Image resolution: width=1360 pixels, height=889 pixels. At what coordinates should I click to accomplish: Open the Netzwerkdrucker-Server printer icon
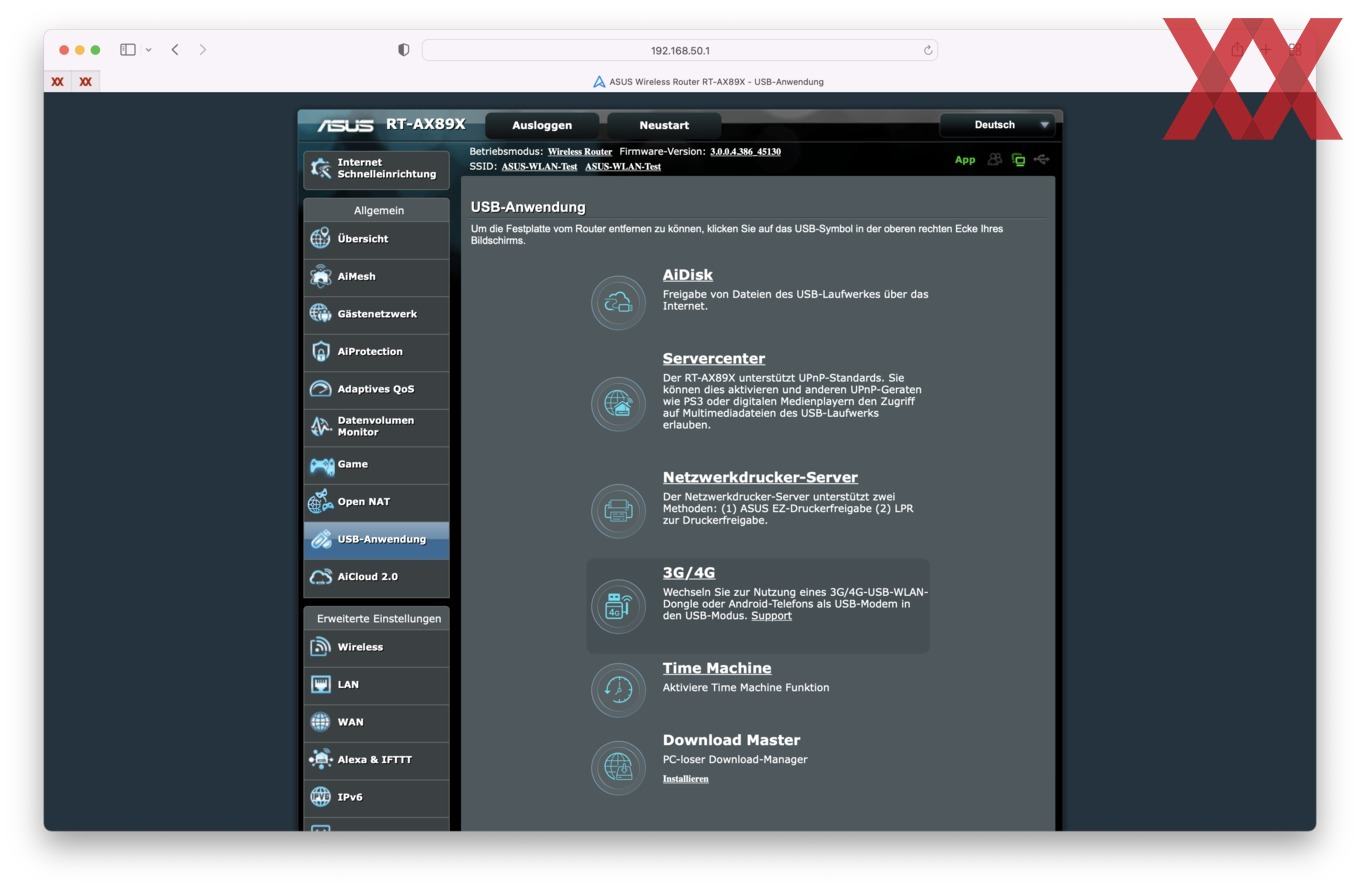coord(618,511)
